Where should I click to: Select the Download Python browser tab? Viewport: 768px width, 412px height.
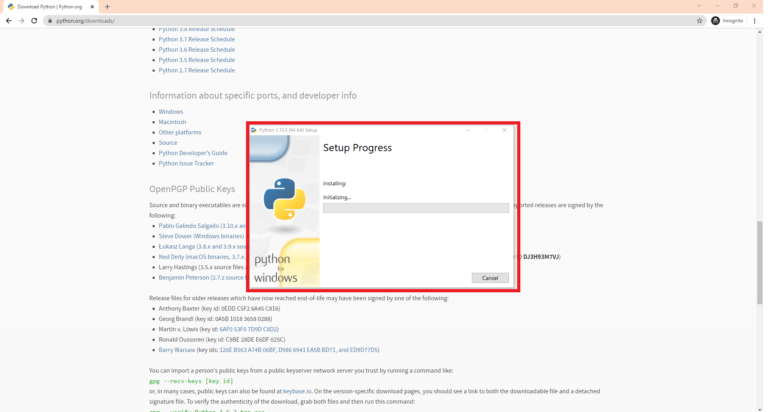tap(48, 6)
